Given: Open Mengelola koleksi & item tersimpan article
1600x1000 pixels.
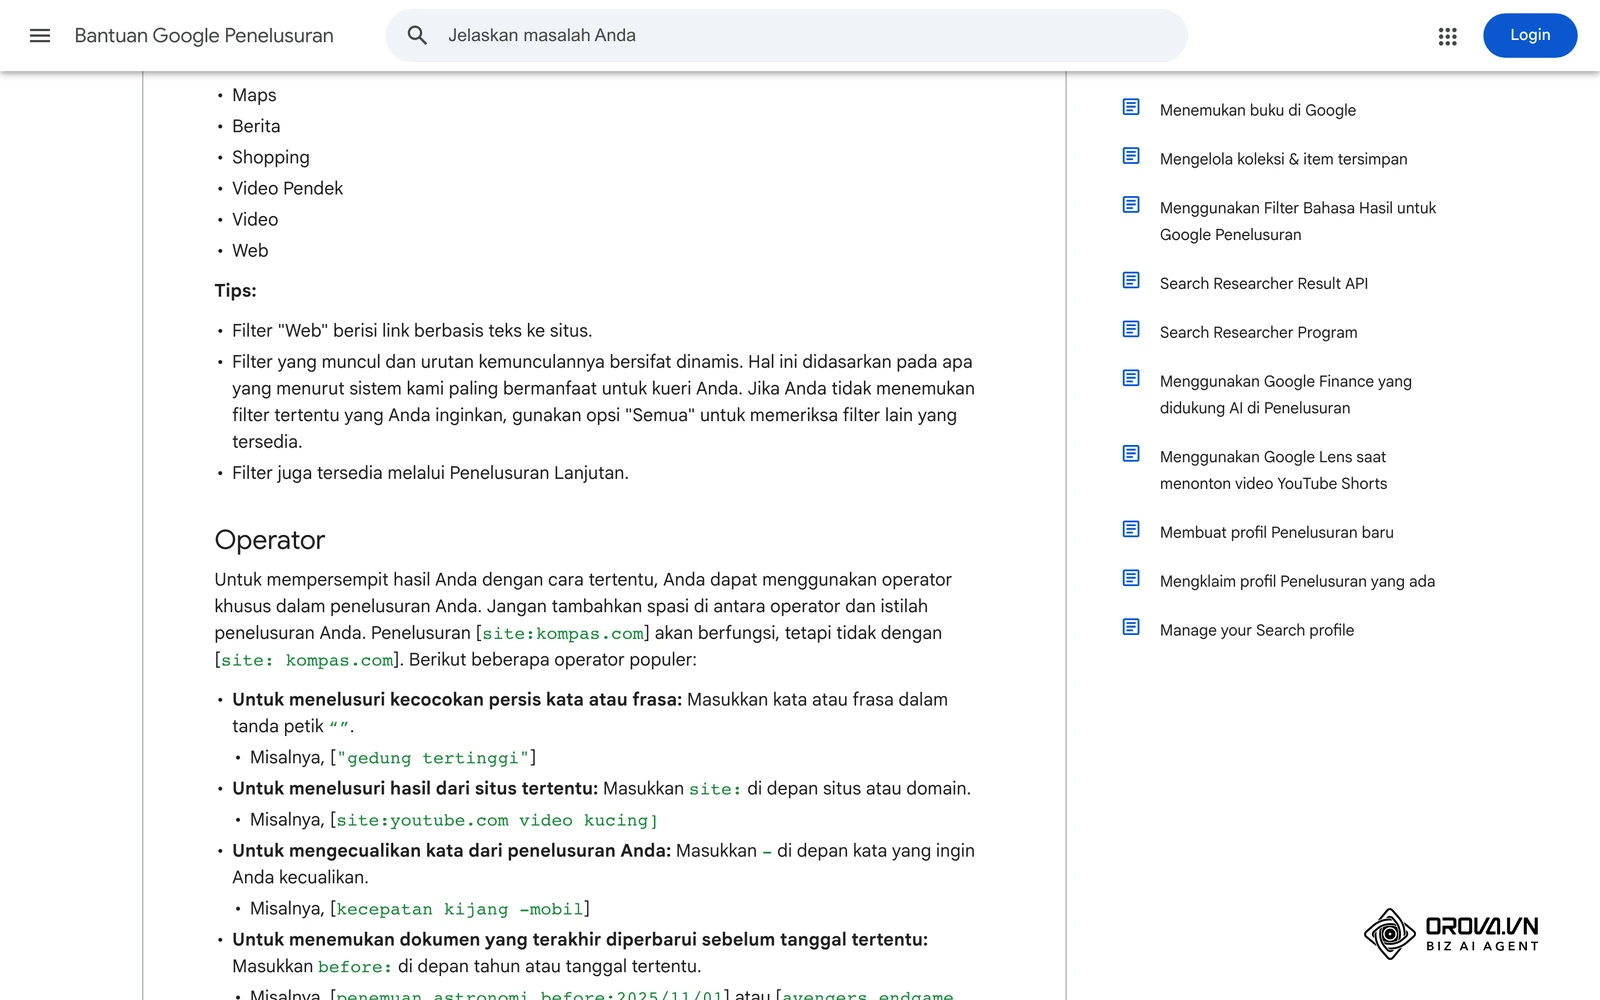Looking at the screenshot, I should click(x=1283, y=159).
